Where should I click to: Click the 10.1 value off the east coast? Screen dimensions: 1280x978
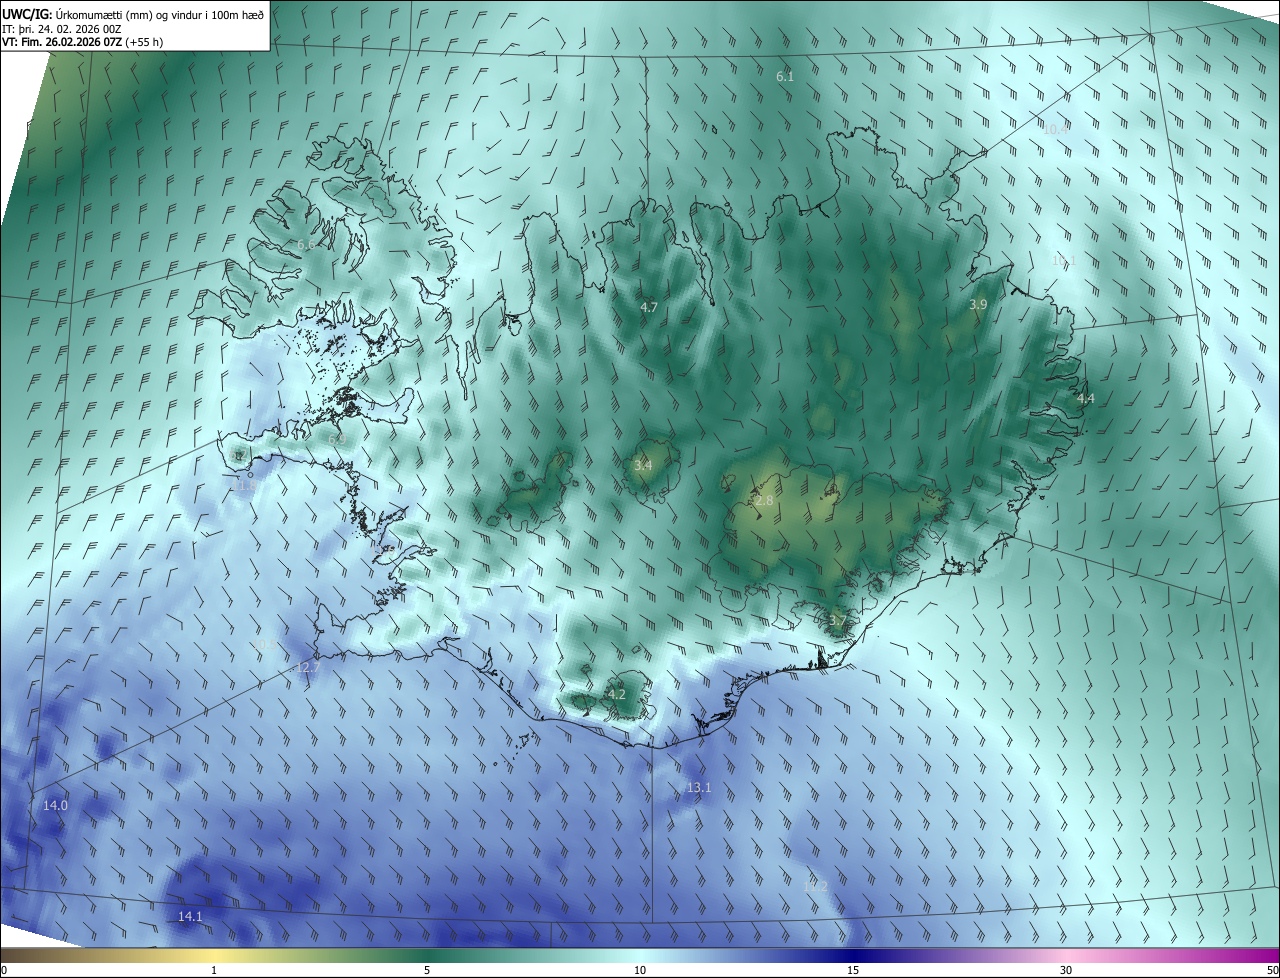tap(1063, 260)
